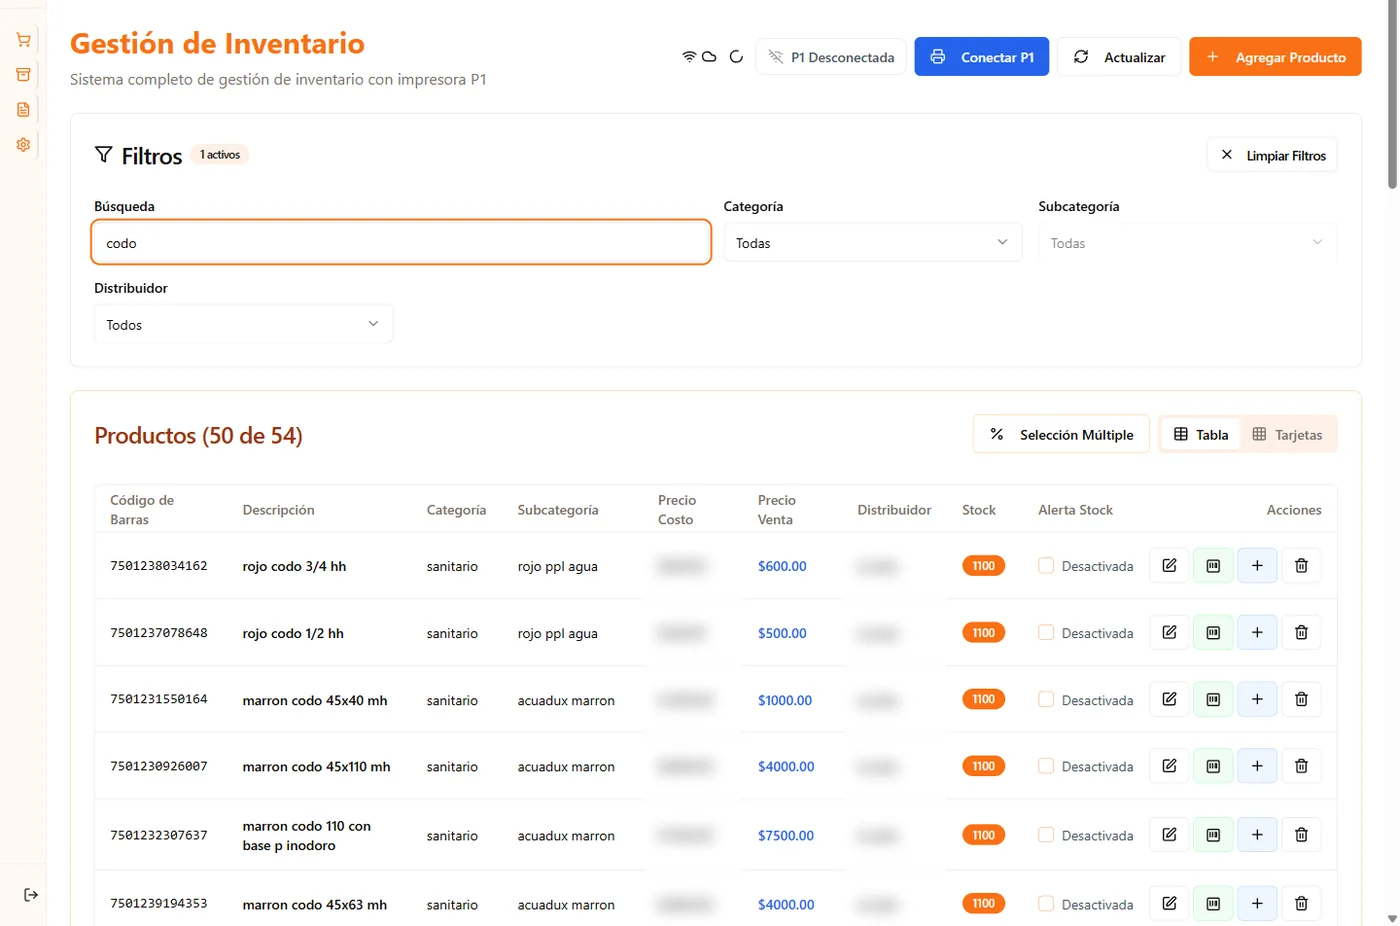Toggle stock alert for rojo codo 3/4 hh
Image resolution: width=1400 pixels, height=926 pixels.
[1046, 566]
